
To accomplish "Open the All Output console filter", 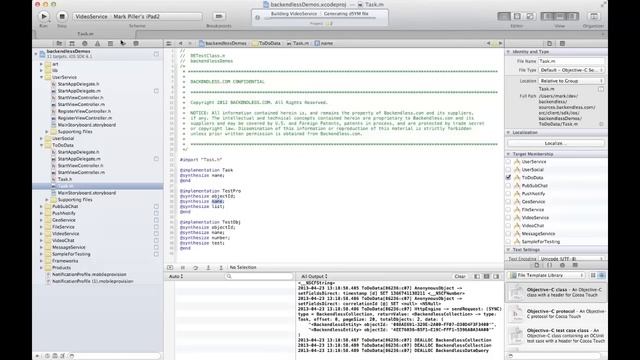I will (x=314, y=276).
